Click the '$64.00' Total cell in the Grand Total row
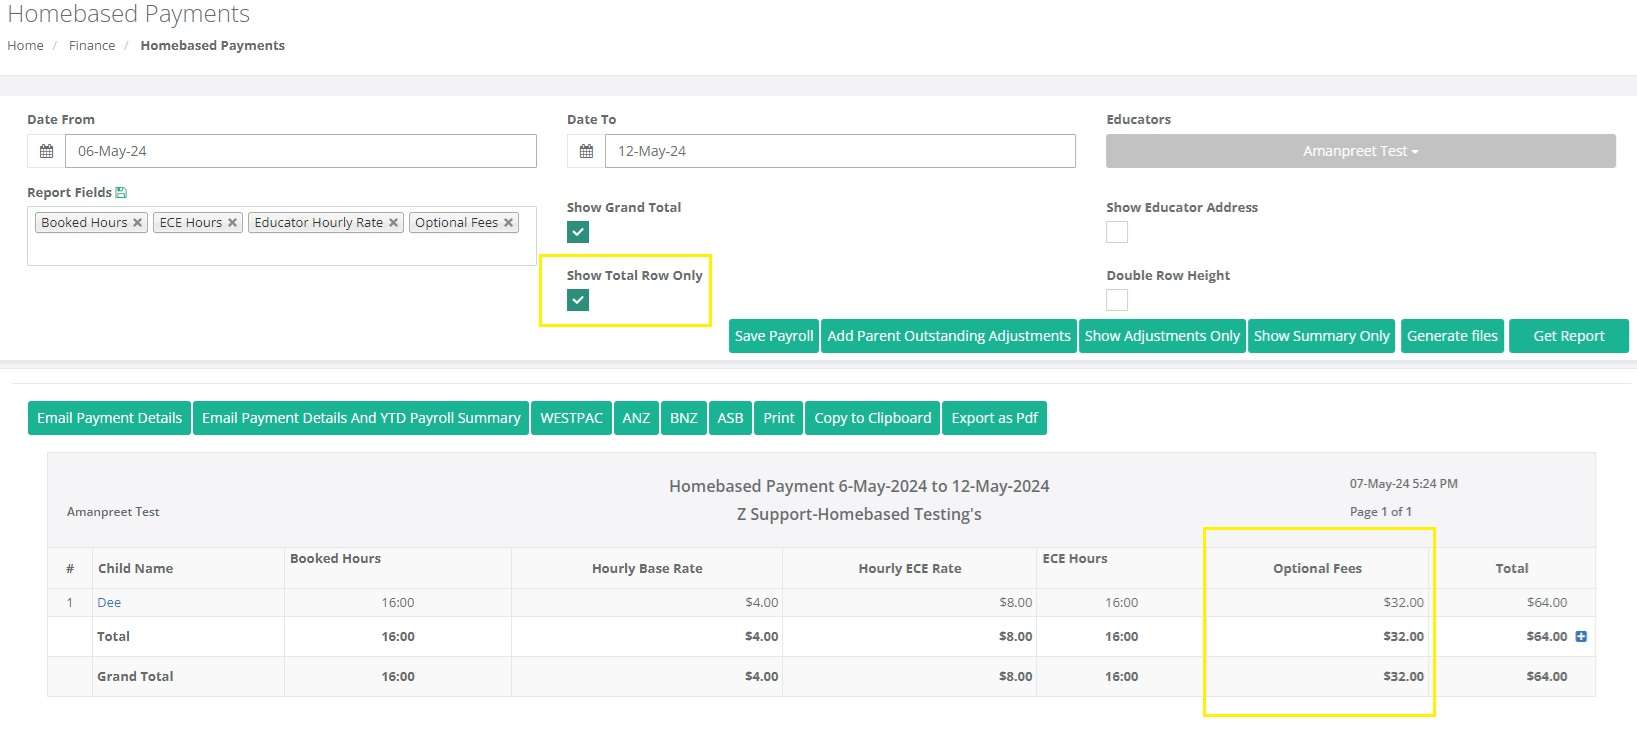The height and width of the screenshot is (739, 1637). coord(1547,676)
